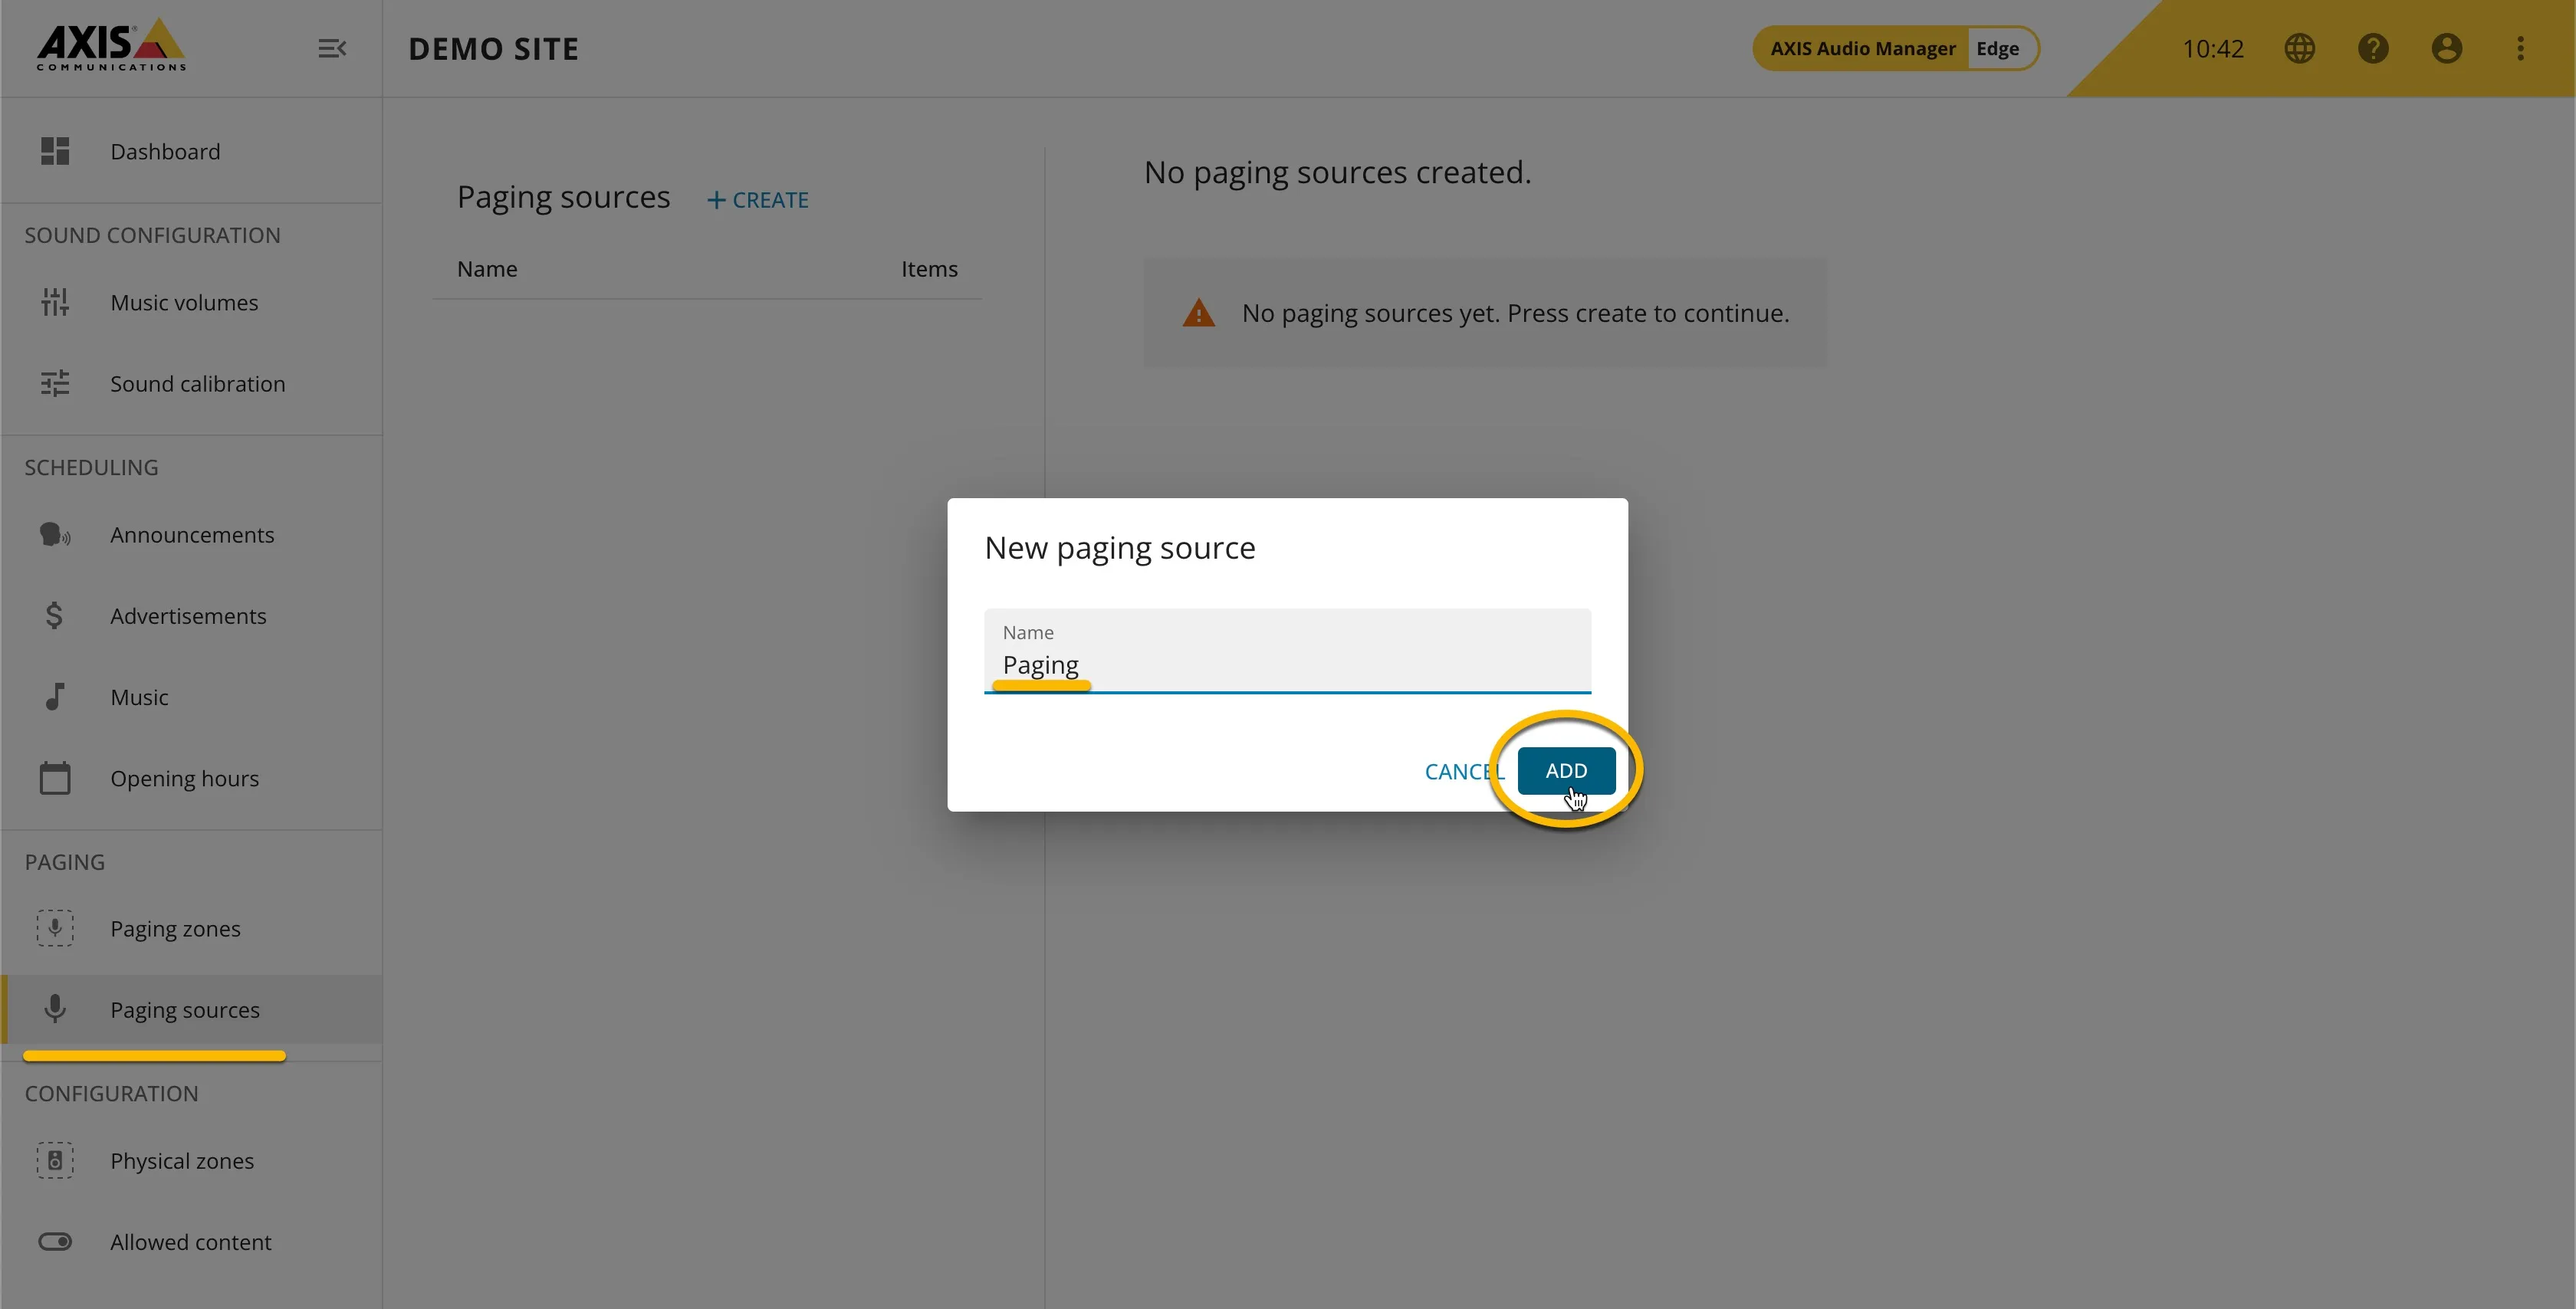Open Allowed content page
Screen dimensions: 2576x1309
pos(191,1241)
